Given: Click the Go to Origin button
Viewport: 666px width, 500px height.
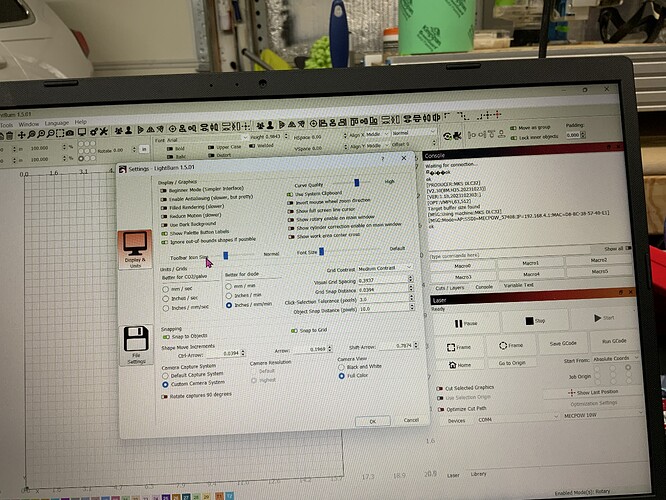Looking at the screenshot, I should pos(512,363).
